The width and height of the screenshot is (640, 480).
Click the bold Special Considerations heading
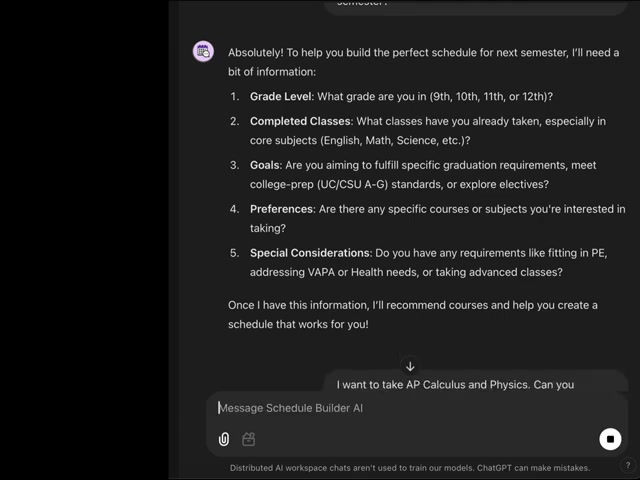[310, 253]
